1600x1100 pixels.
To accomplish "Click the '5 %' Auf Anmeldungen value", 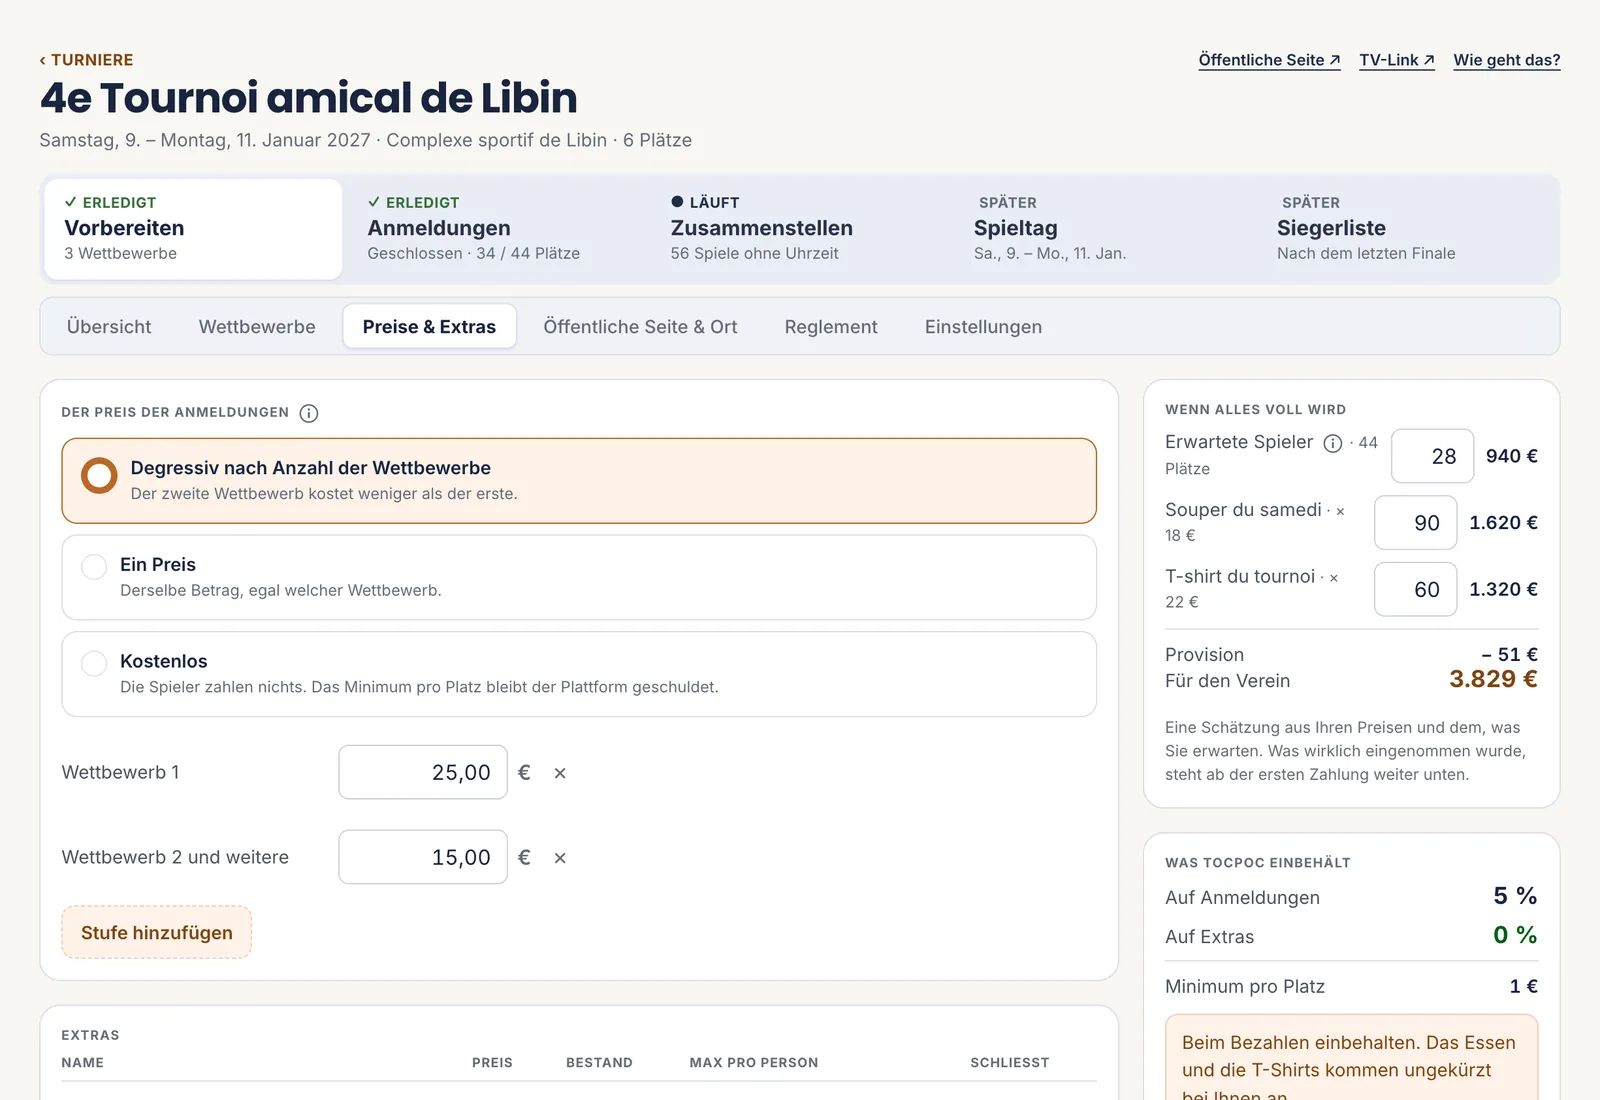I will 1515,896.
